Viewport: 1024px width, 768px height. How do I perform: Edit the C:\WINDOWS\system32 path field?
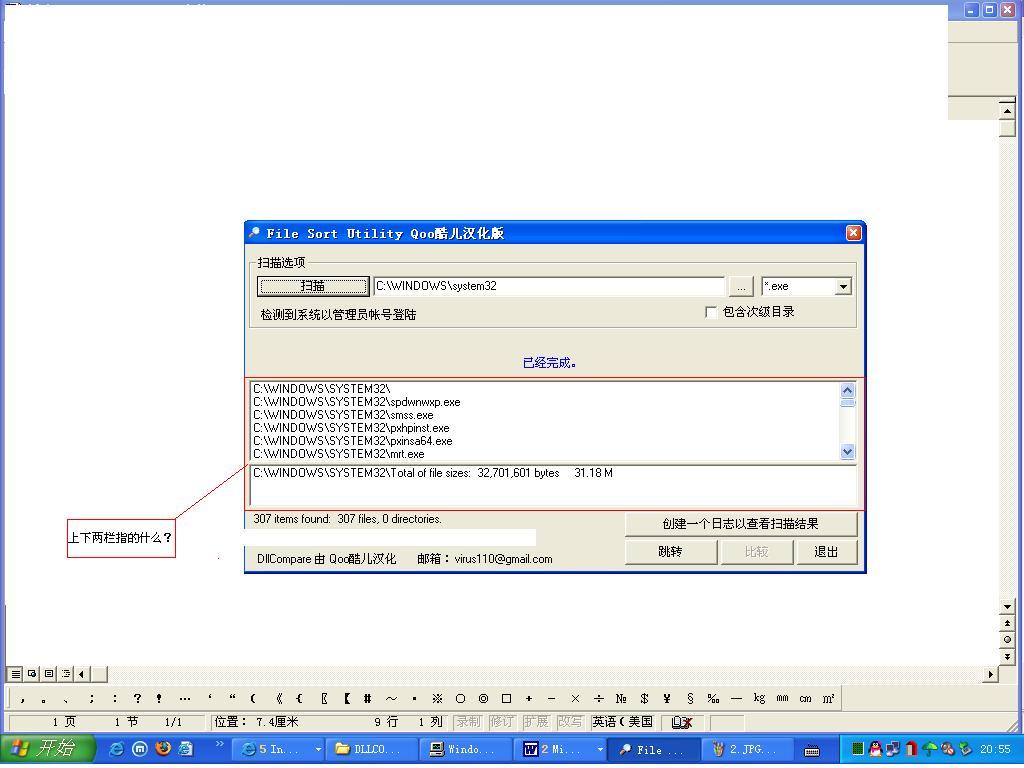click(x=549, y=286)
